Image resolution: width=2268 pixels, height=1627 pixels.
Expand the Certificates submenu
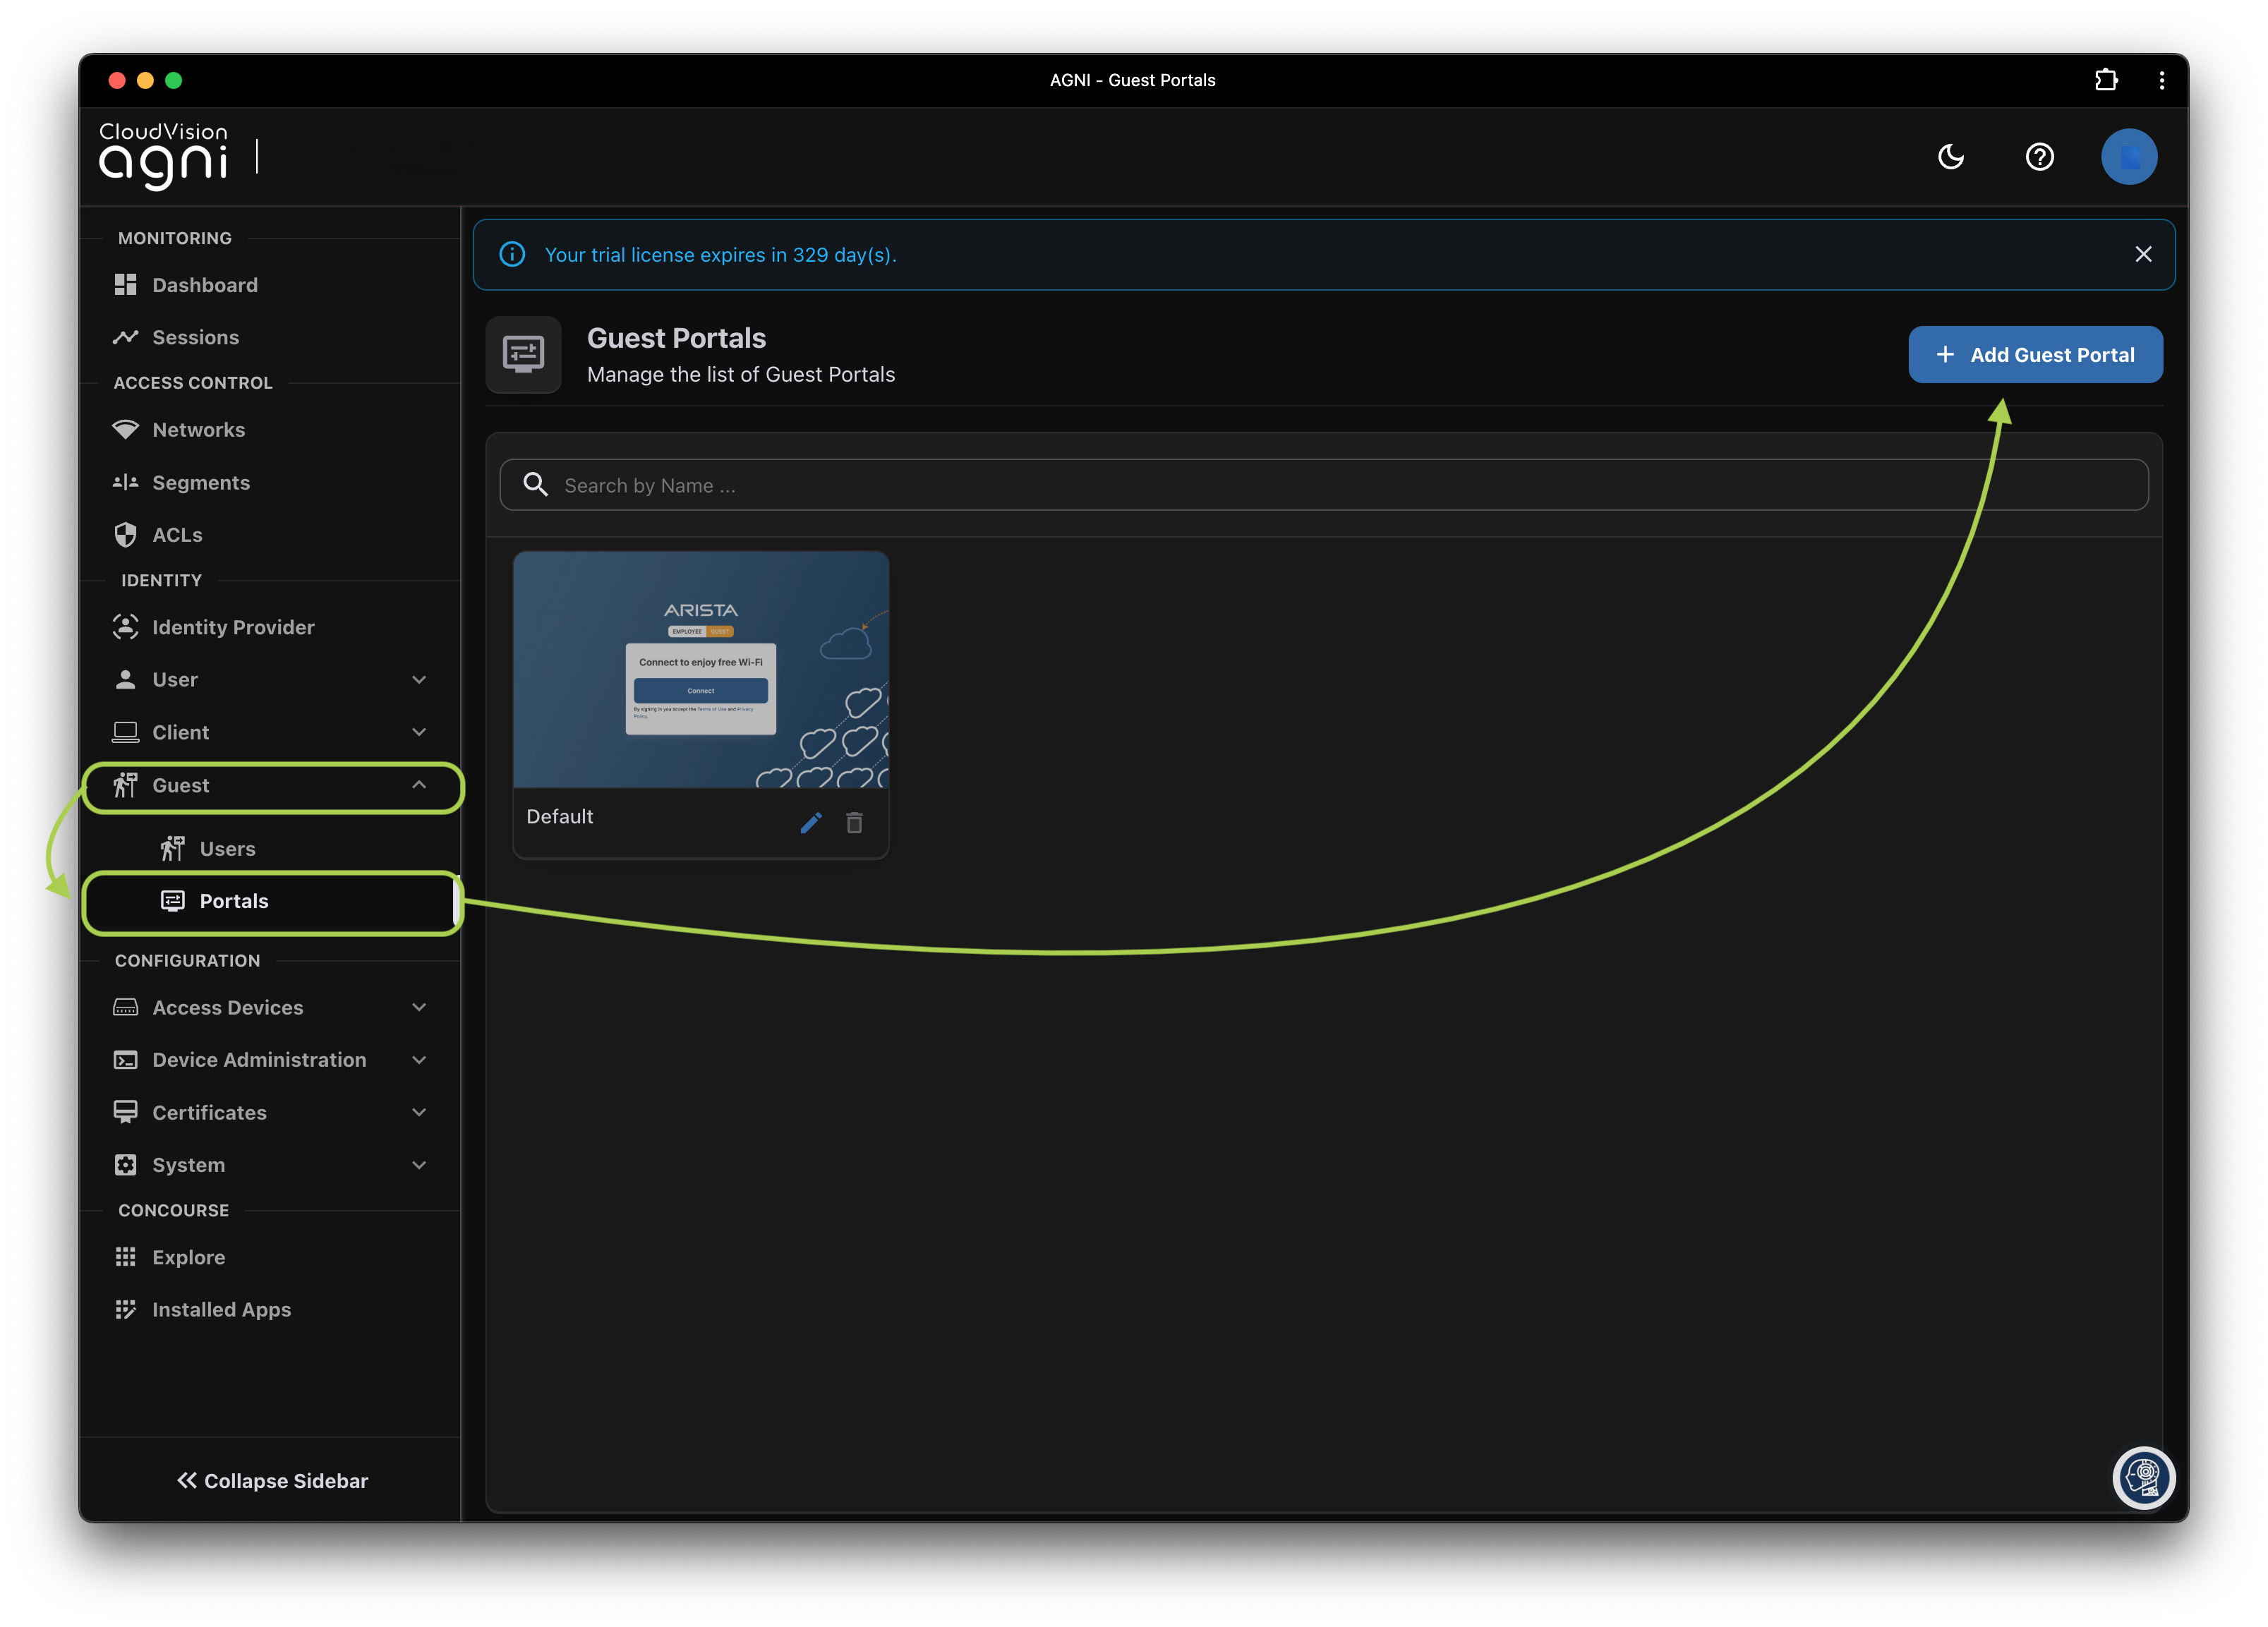419,1112
